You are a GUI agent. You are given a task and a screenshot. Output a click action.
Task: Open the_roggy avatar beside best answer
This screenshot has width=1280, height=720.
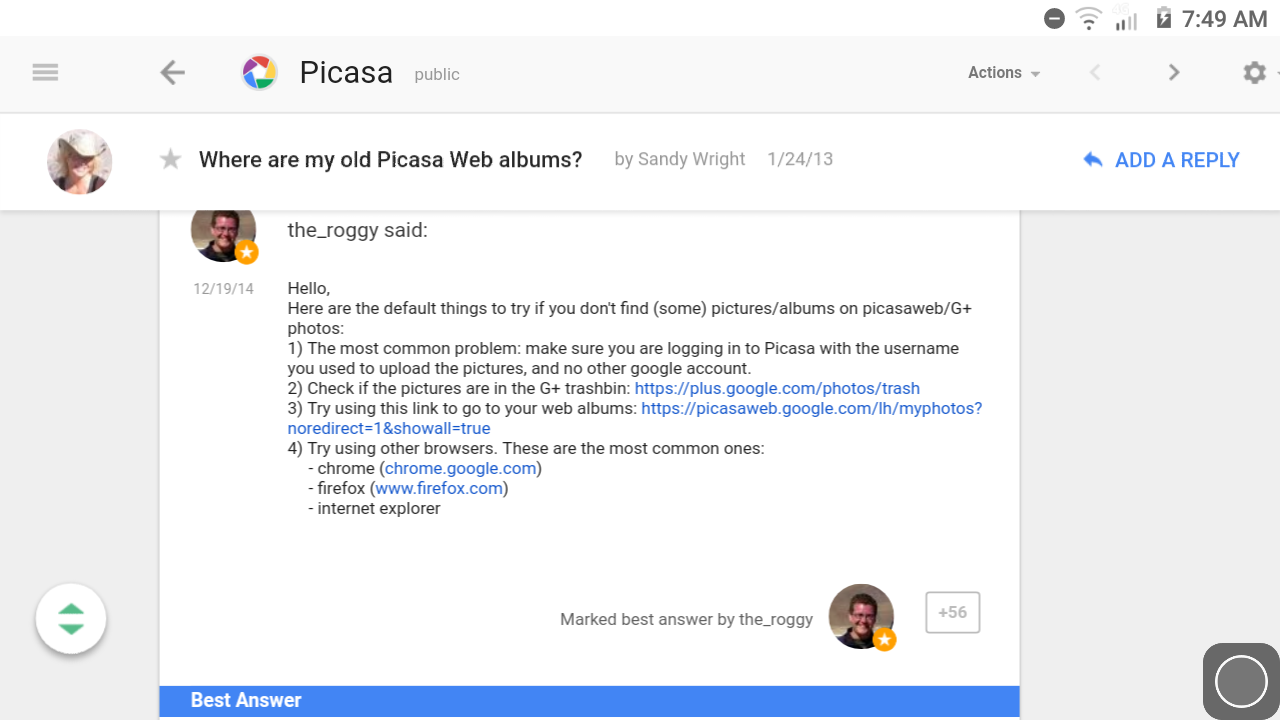click(862, 617)
